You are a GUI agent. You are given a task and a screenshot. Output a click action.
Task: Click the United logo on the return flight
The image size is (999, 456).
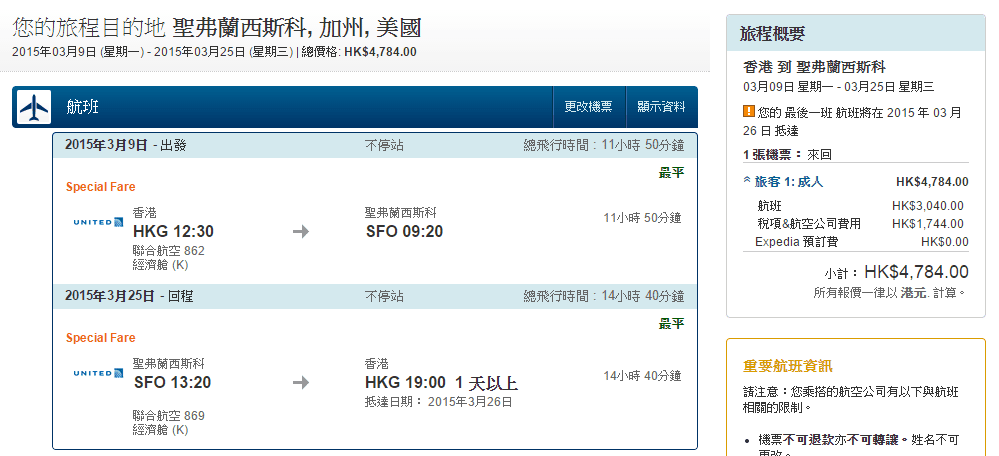pos(98,372)
